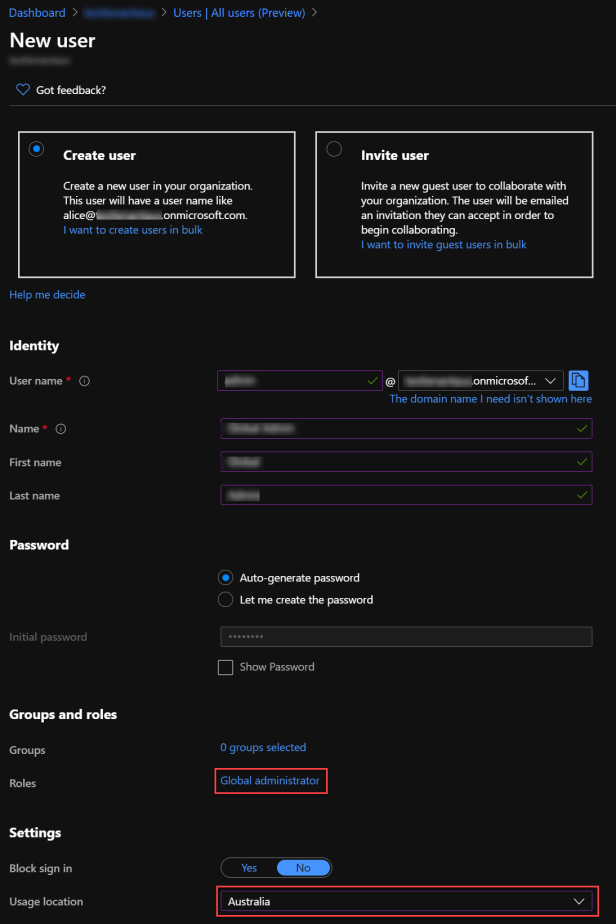This screenshot has width=616, height=924.
Task: Click the Create user card heading
Action: click(x=100, y=155)
